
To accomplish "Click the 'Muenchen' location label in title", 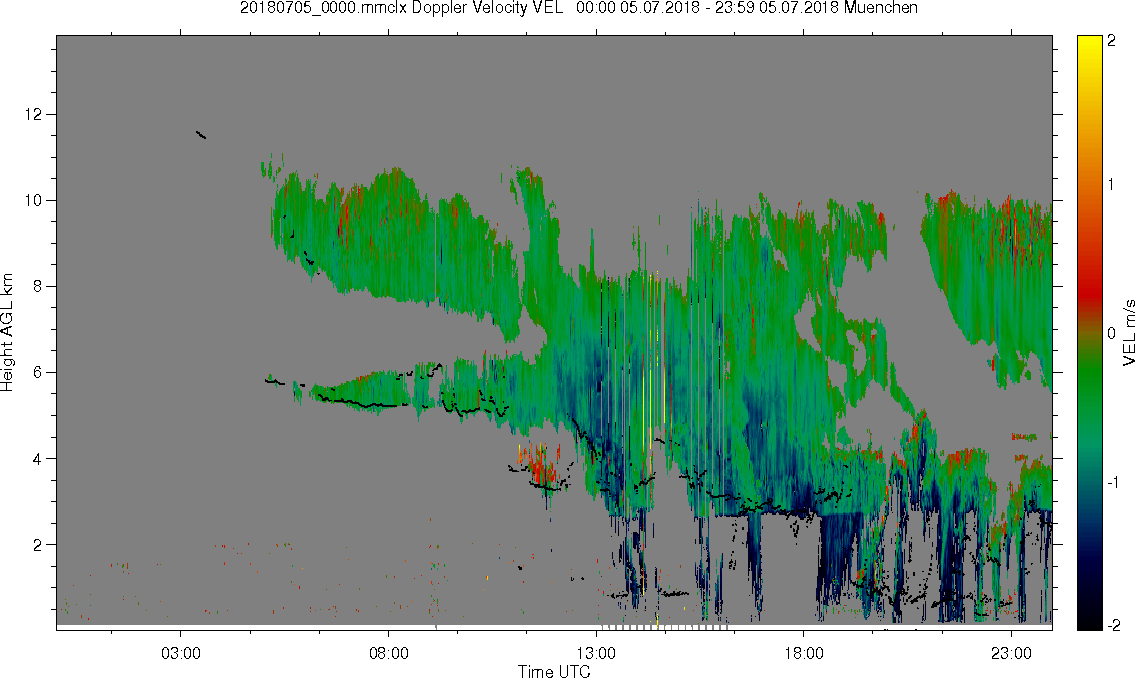I will pyautogui.click(x=880, y=8).
